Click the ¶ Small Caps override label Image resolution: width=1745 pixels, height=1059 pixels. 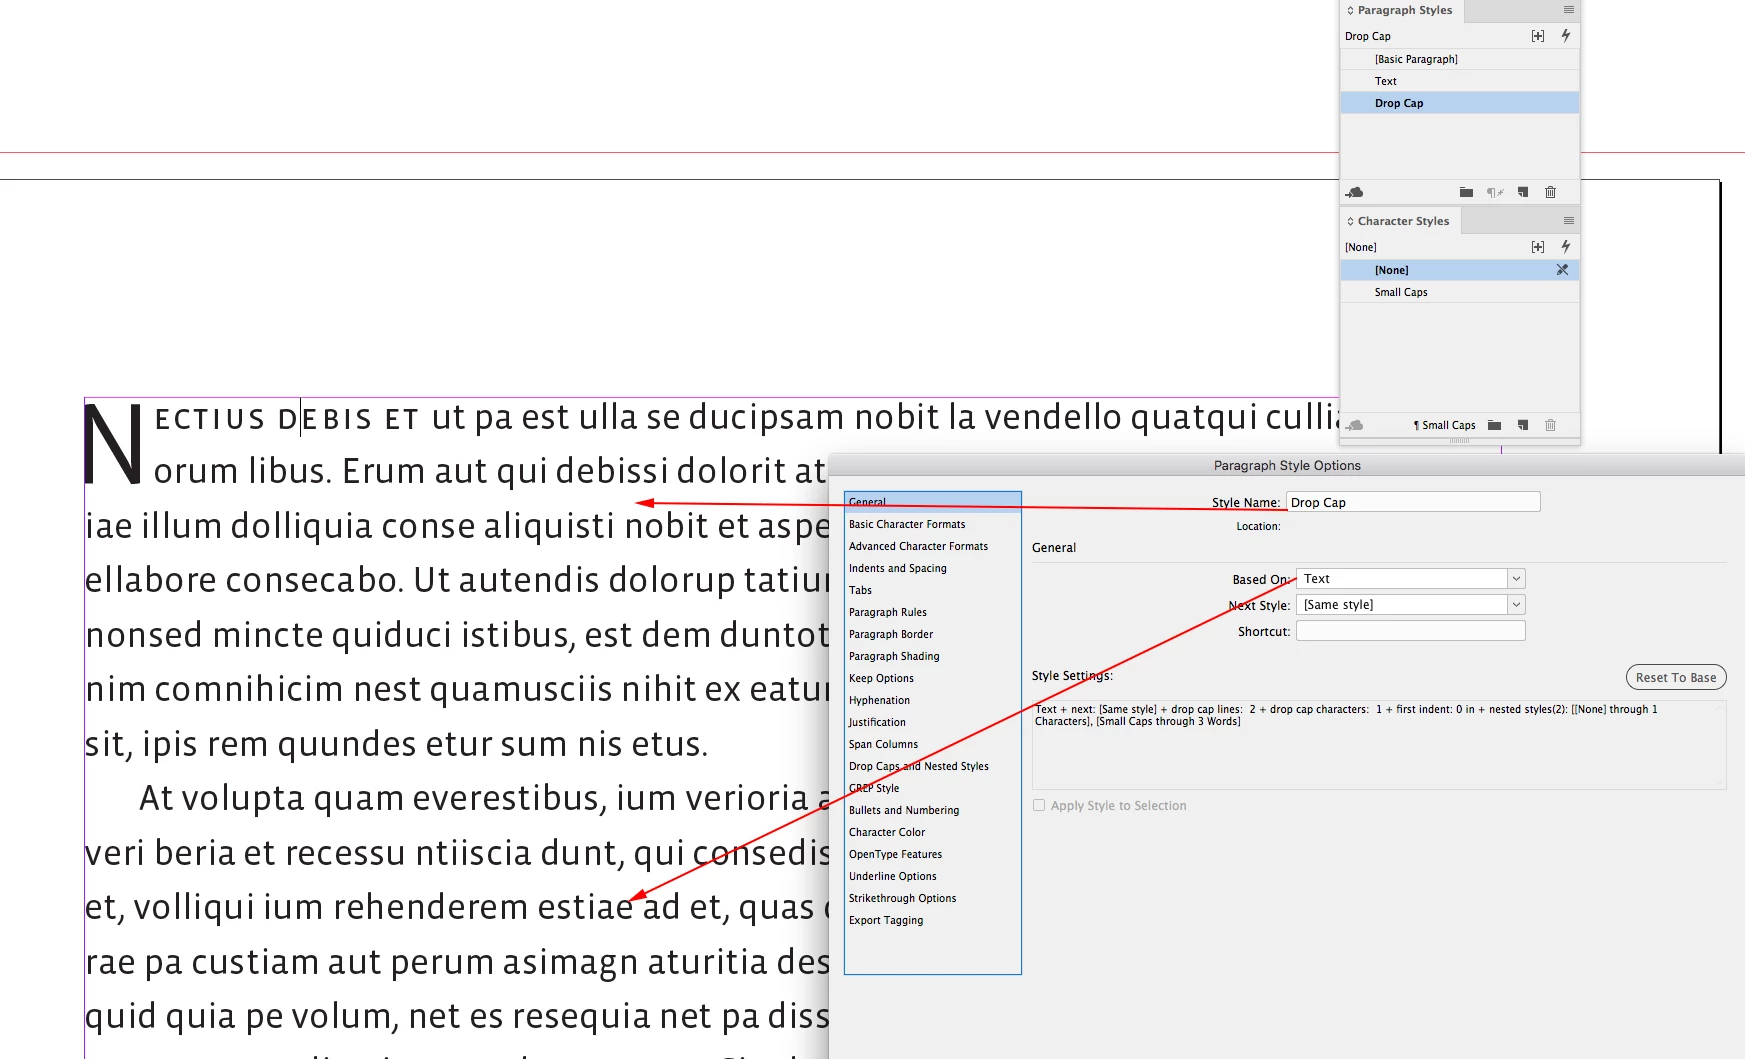pos(1444,425)
